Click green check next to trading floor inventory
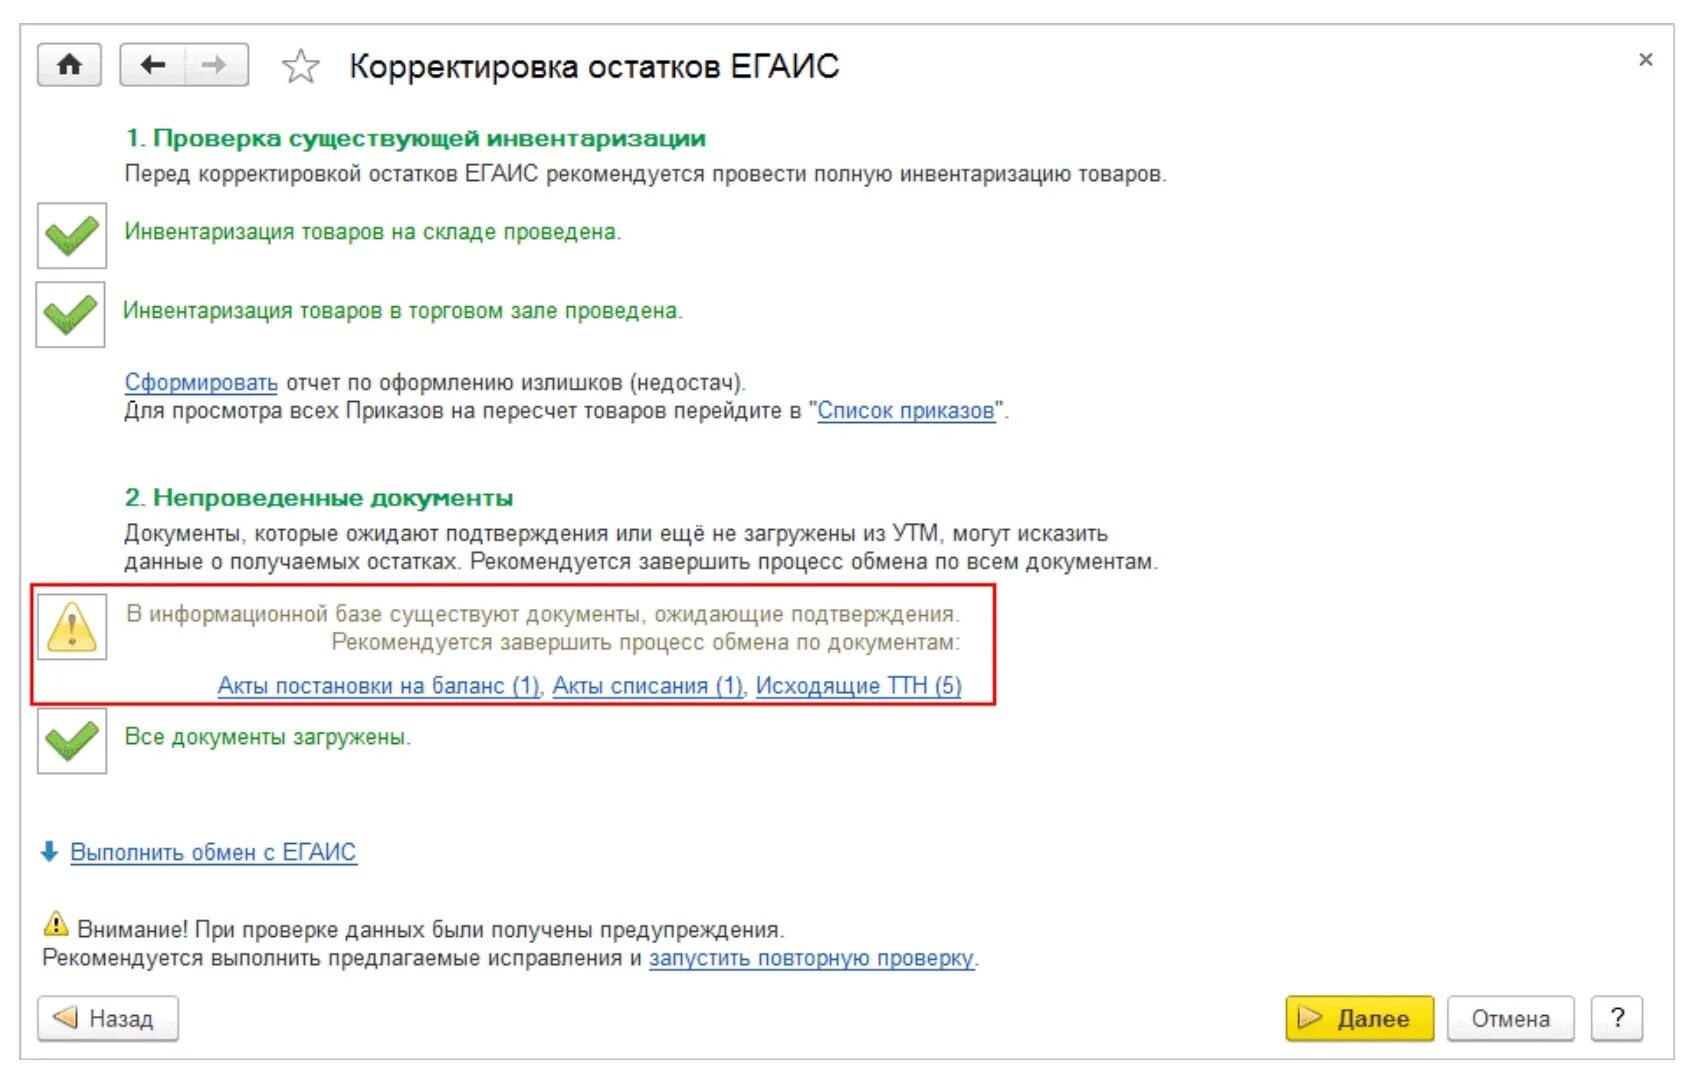Viewport: 1697px width, 1087px height. point(71,315)
